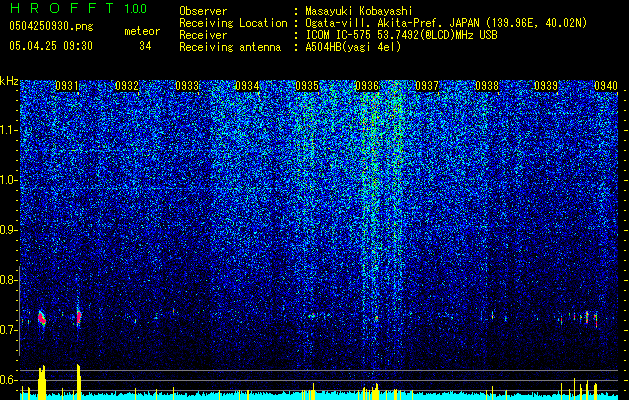Click the 0937 time marker
The width and height of the screenshot is (629, 400).
click(x=427, y=86)
